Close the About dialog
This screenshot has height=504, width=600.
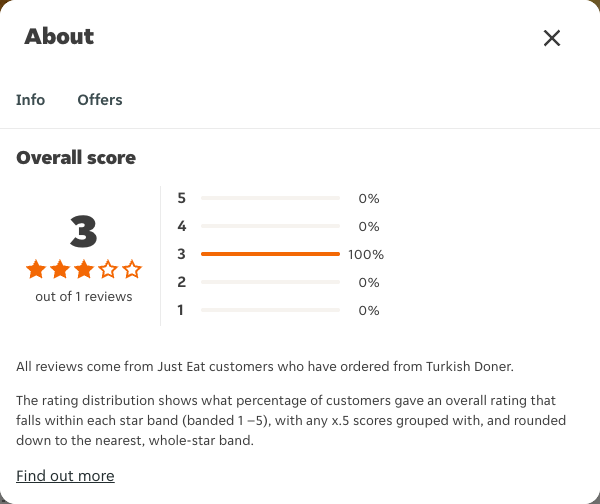click(552, 38)
